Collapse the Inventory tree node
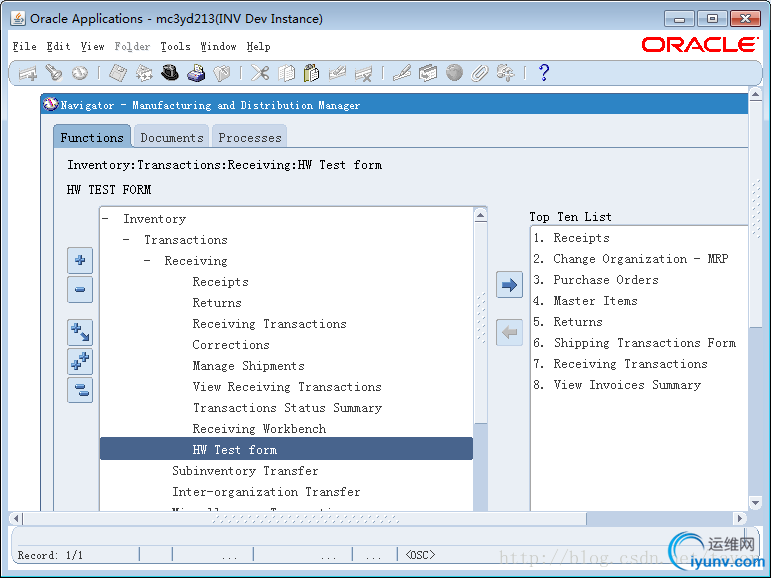The height and width of the screenshot is (578, 771). tap(105, 219)
